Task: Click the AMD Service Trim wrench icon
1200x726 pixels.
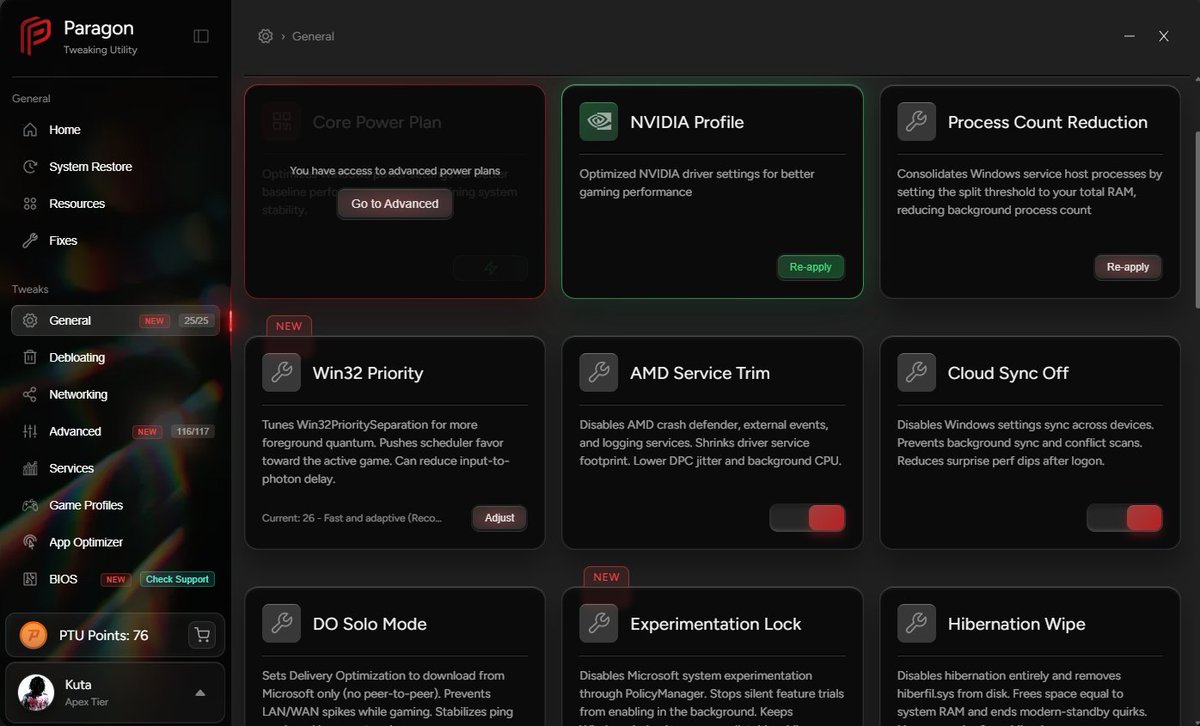Action: click(x=598, y=373)
